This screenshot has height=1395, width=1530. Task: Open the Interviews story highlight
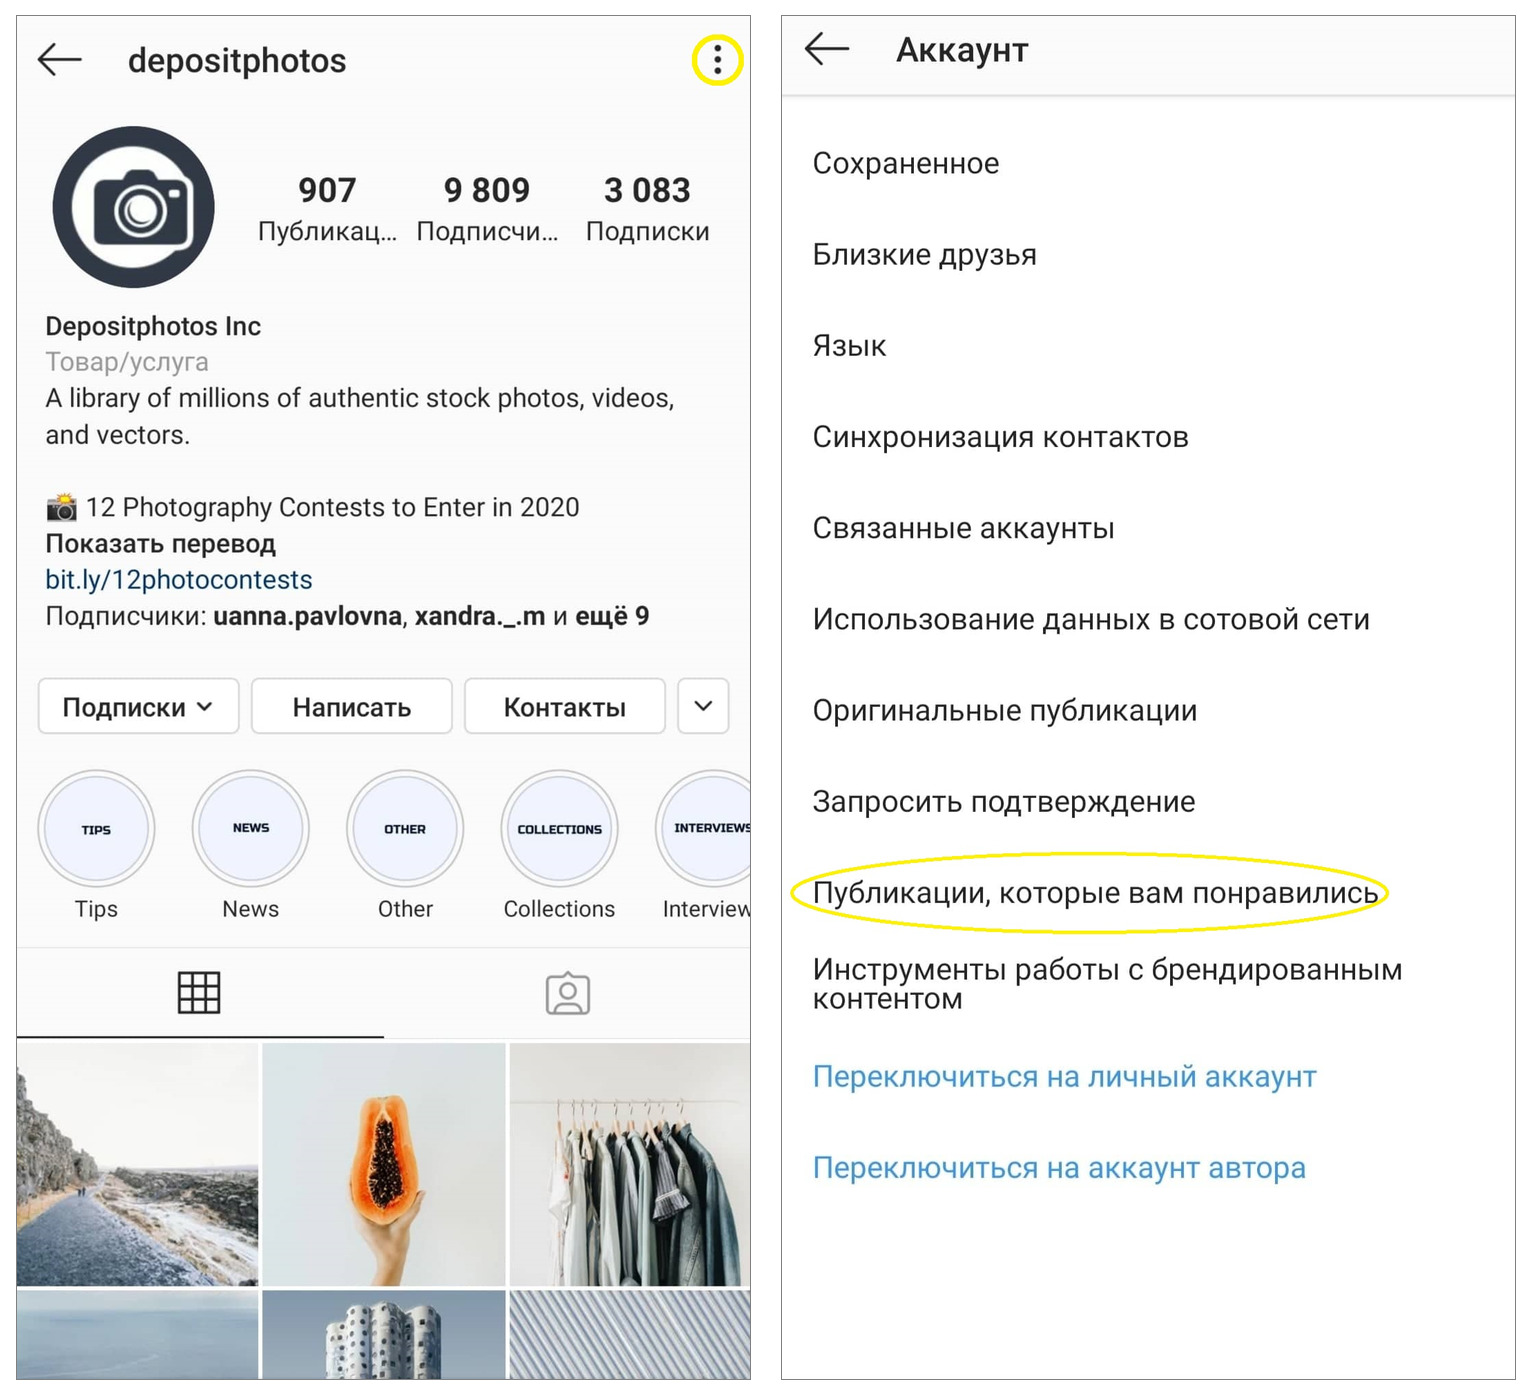point(704,845)
